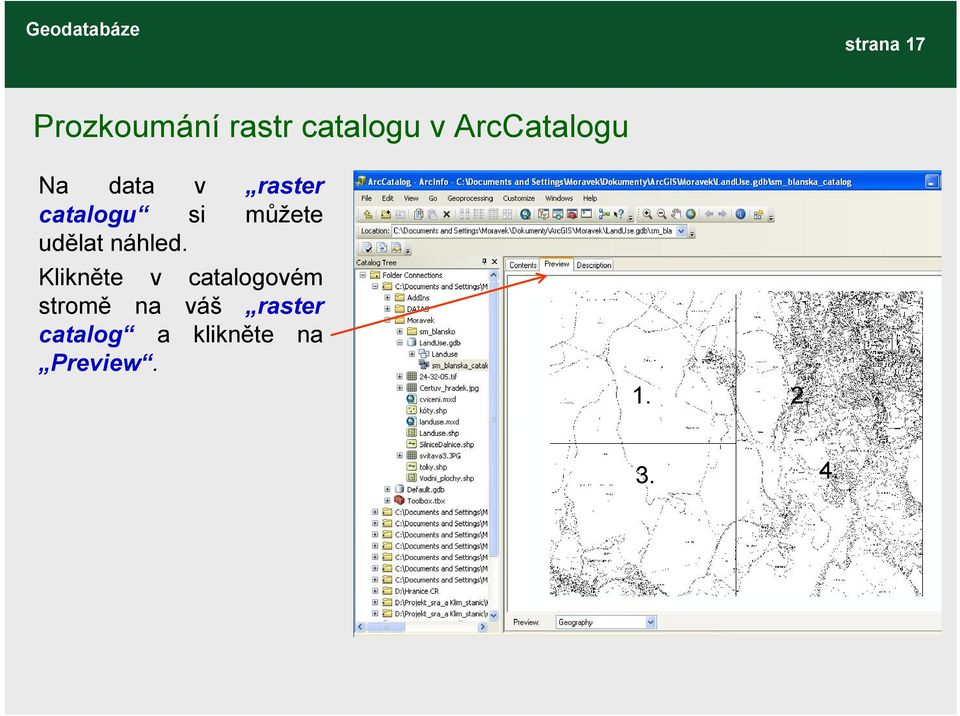Go back to previous extent arrow
The image size is (960, 716).
coord(709,214)
